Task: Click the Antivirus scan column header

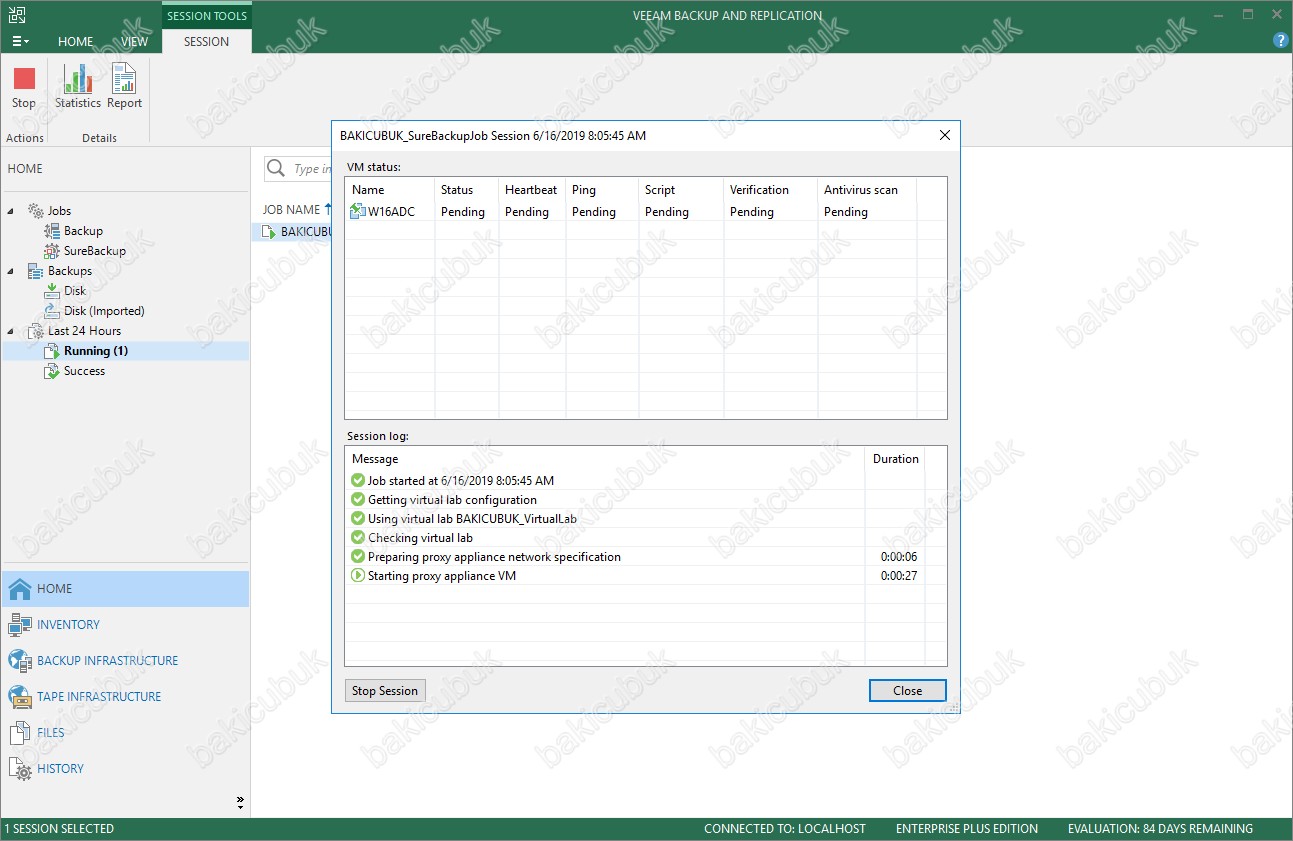Action: [867, 190]
